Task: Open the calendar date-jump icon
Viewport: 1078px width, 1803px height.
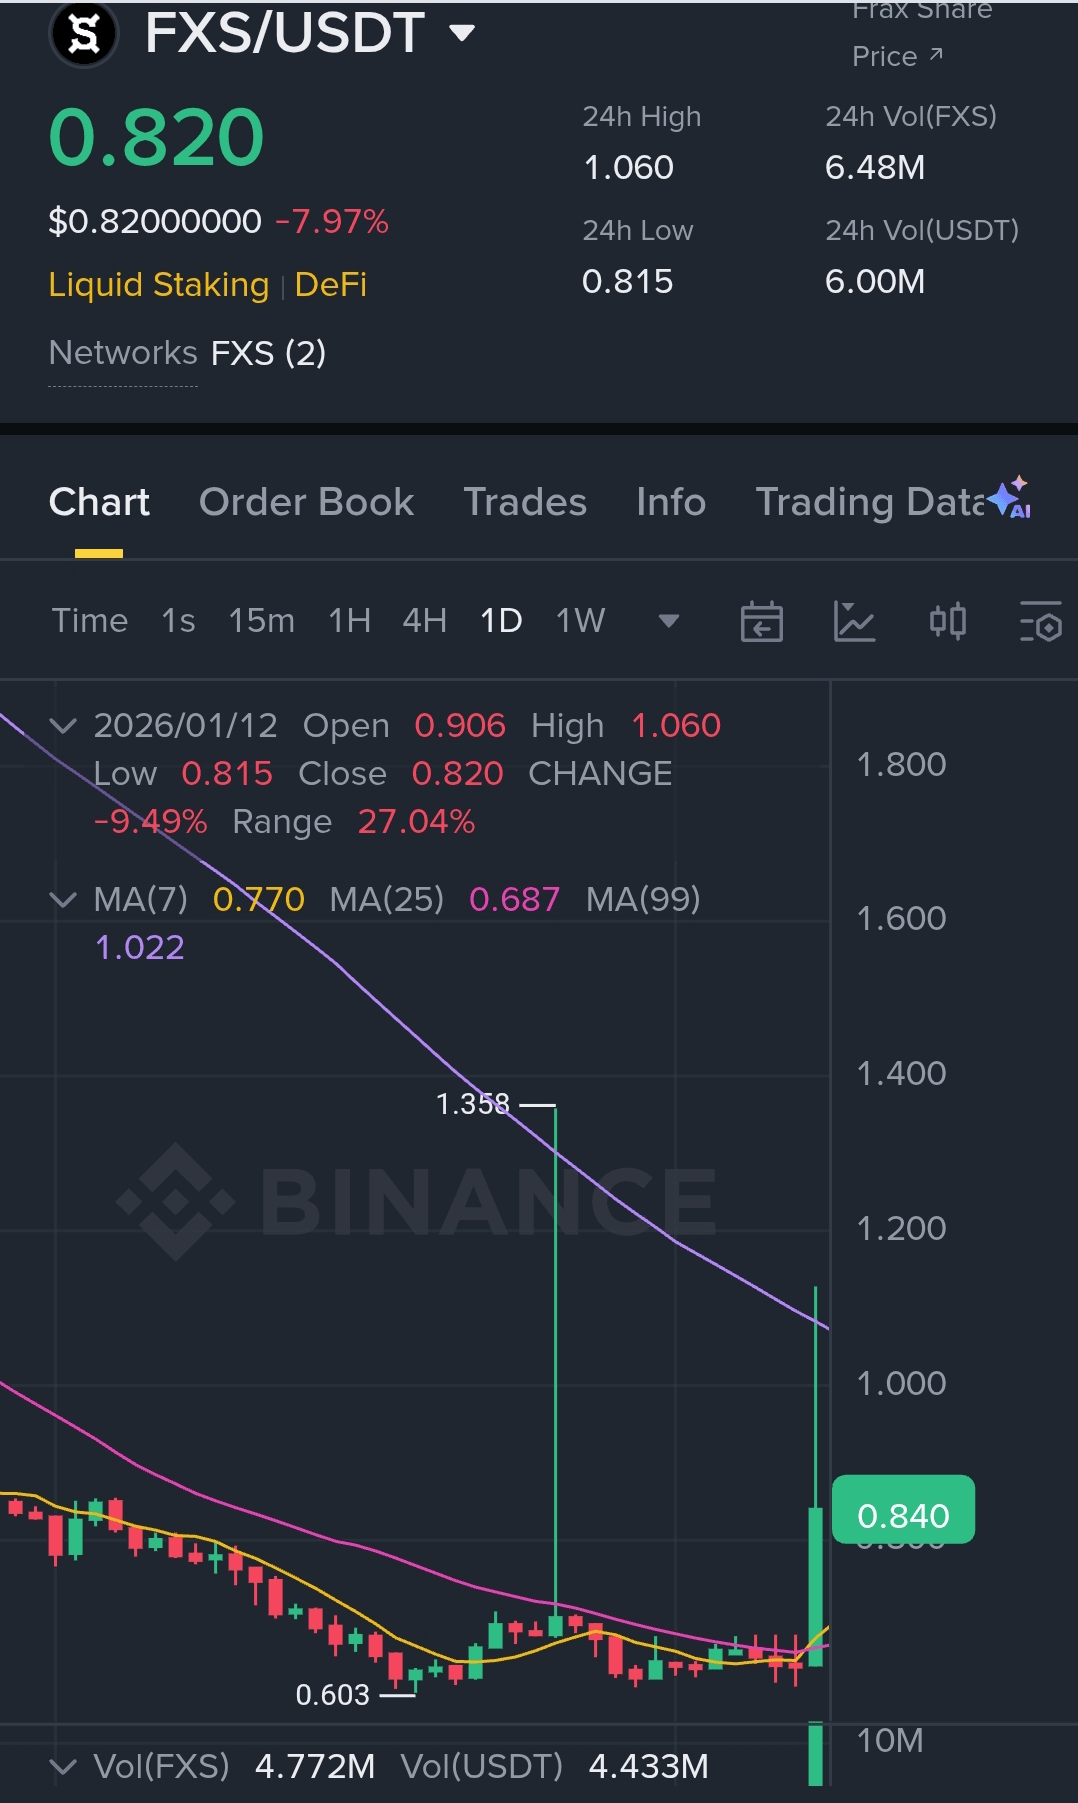Action: 761,622
